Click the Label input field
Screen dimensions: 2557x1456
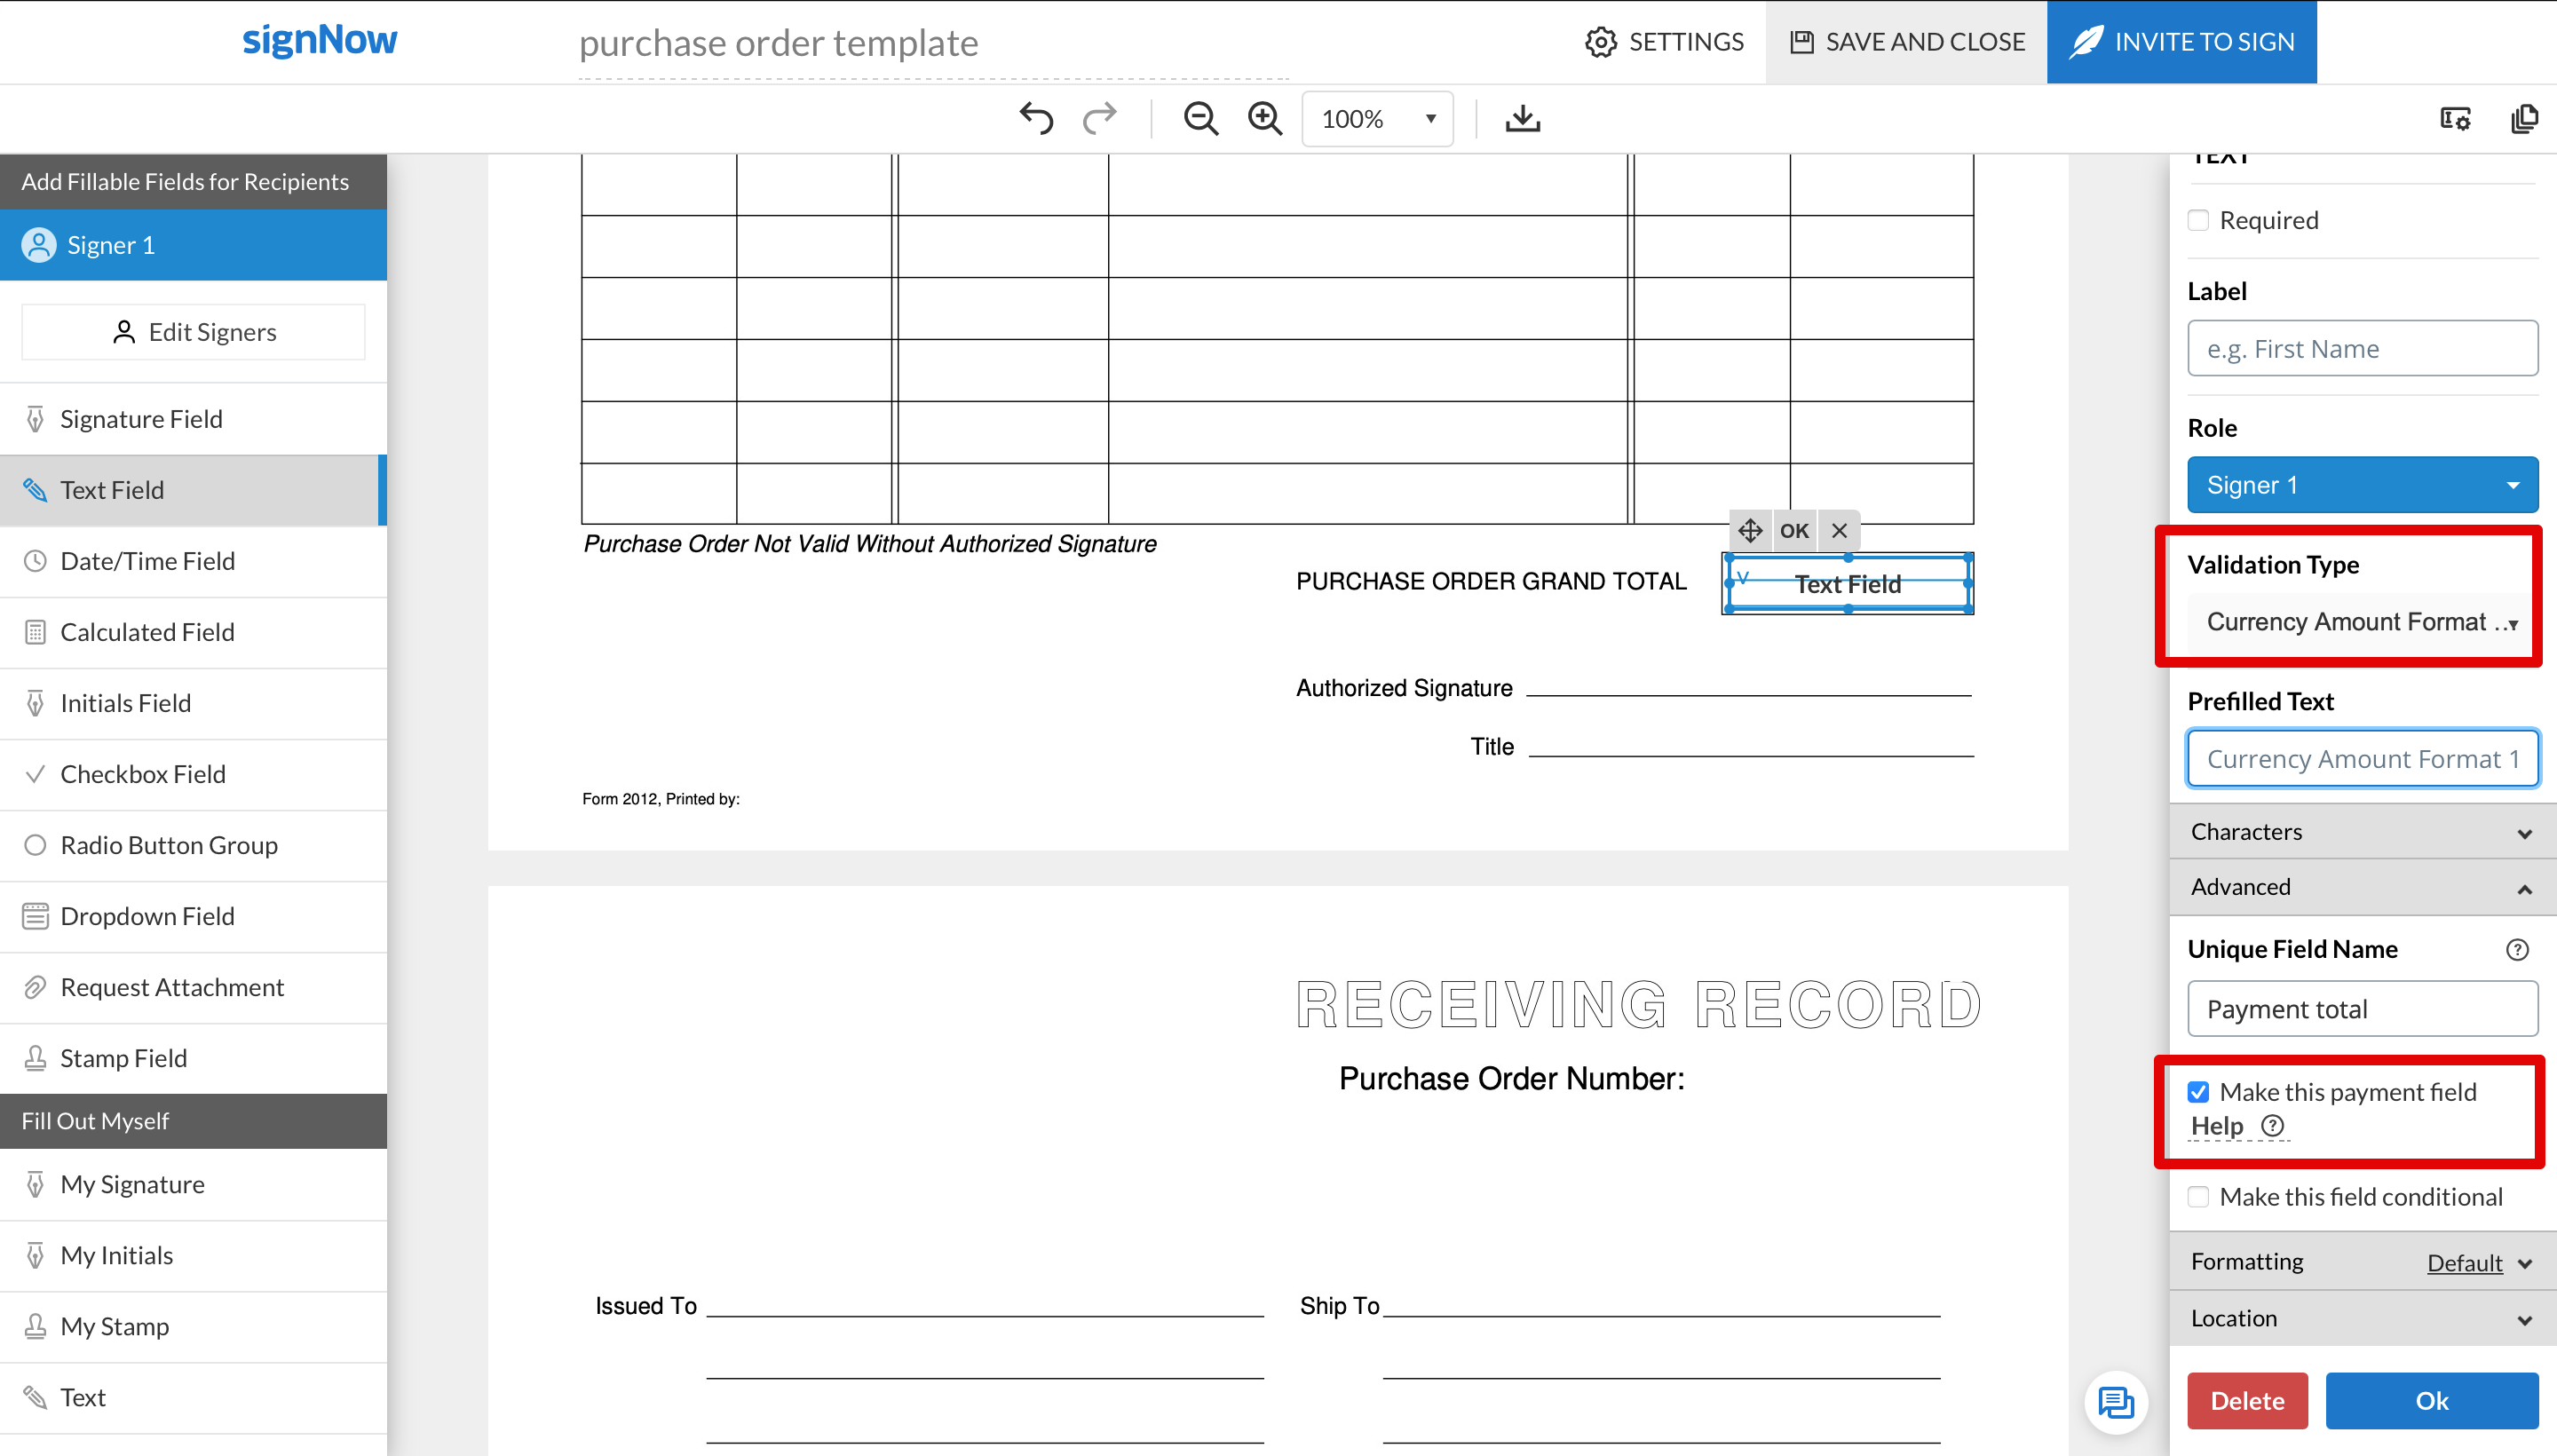[x=2361, y=348]
